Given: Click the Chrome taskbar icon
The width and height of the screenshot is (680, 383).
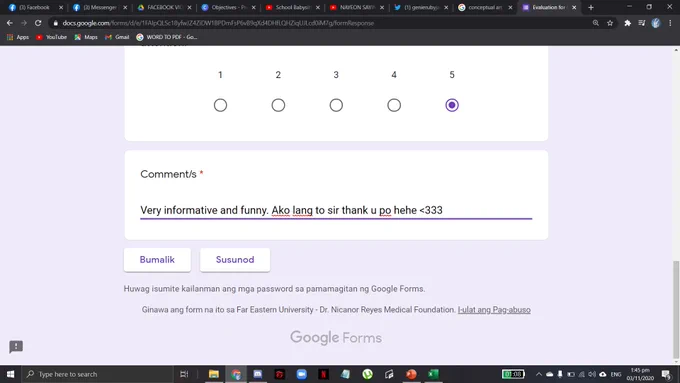Looking at the screenshot, I should point(236,374).
